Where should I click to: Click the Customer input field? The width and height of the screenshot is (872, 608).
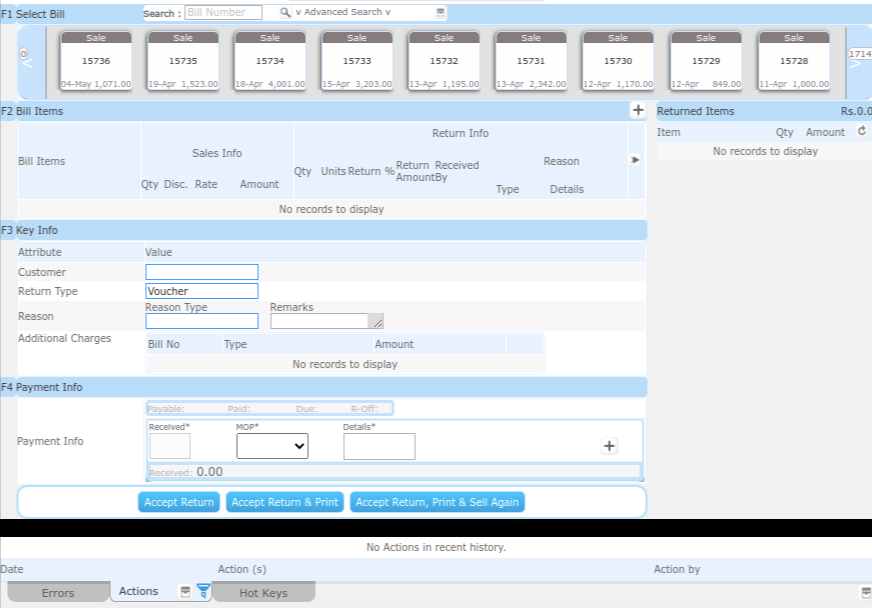point(202,272)
